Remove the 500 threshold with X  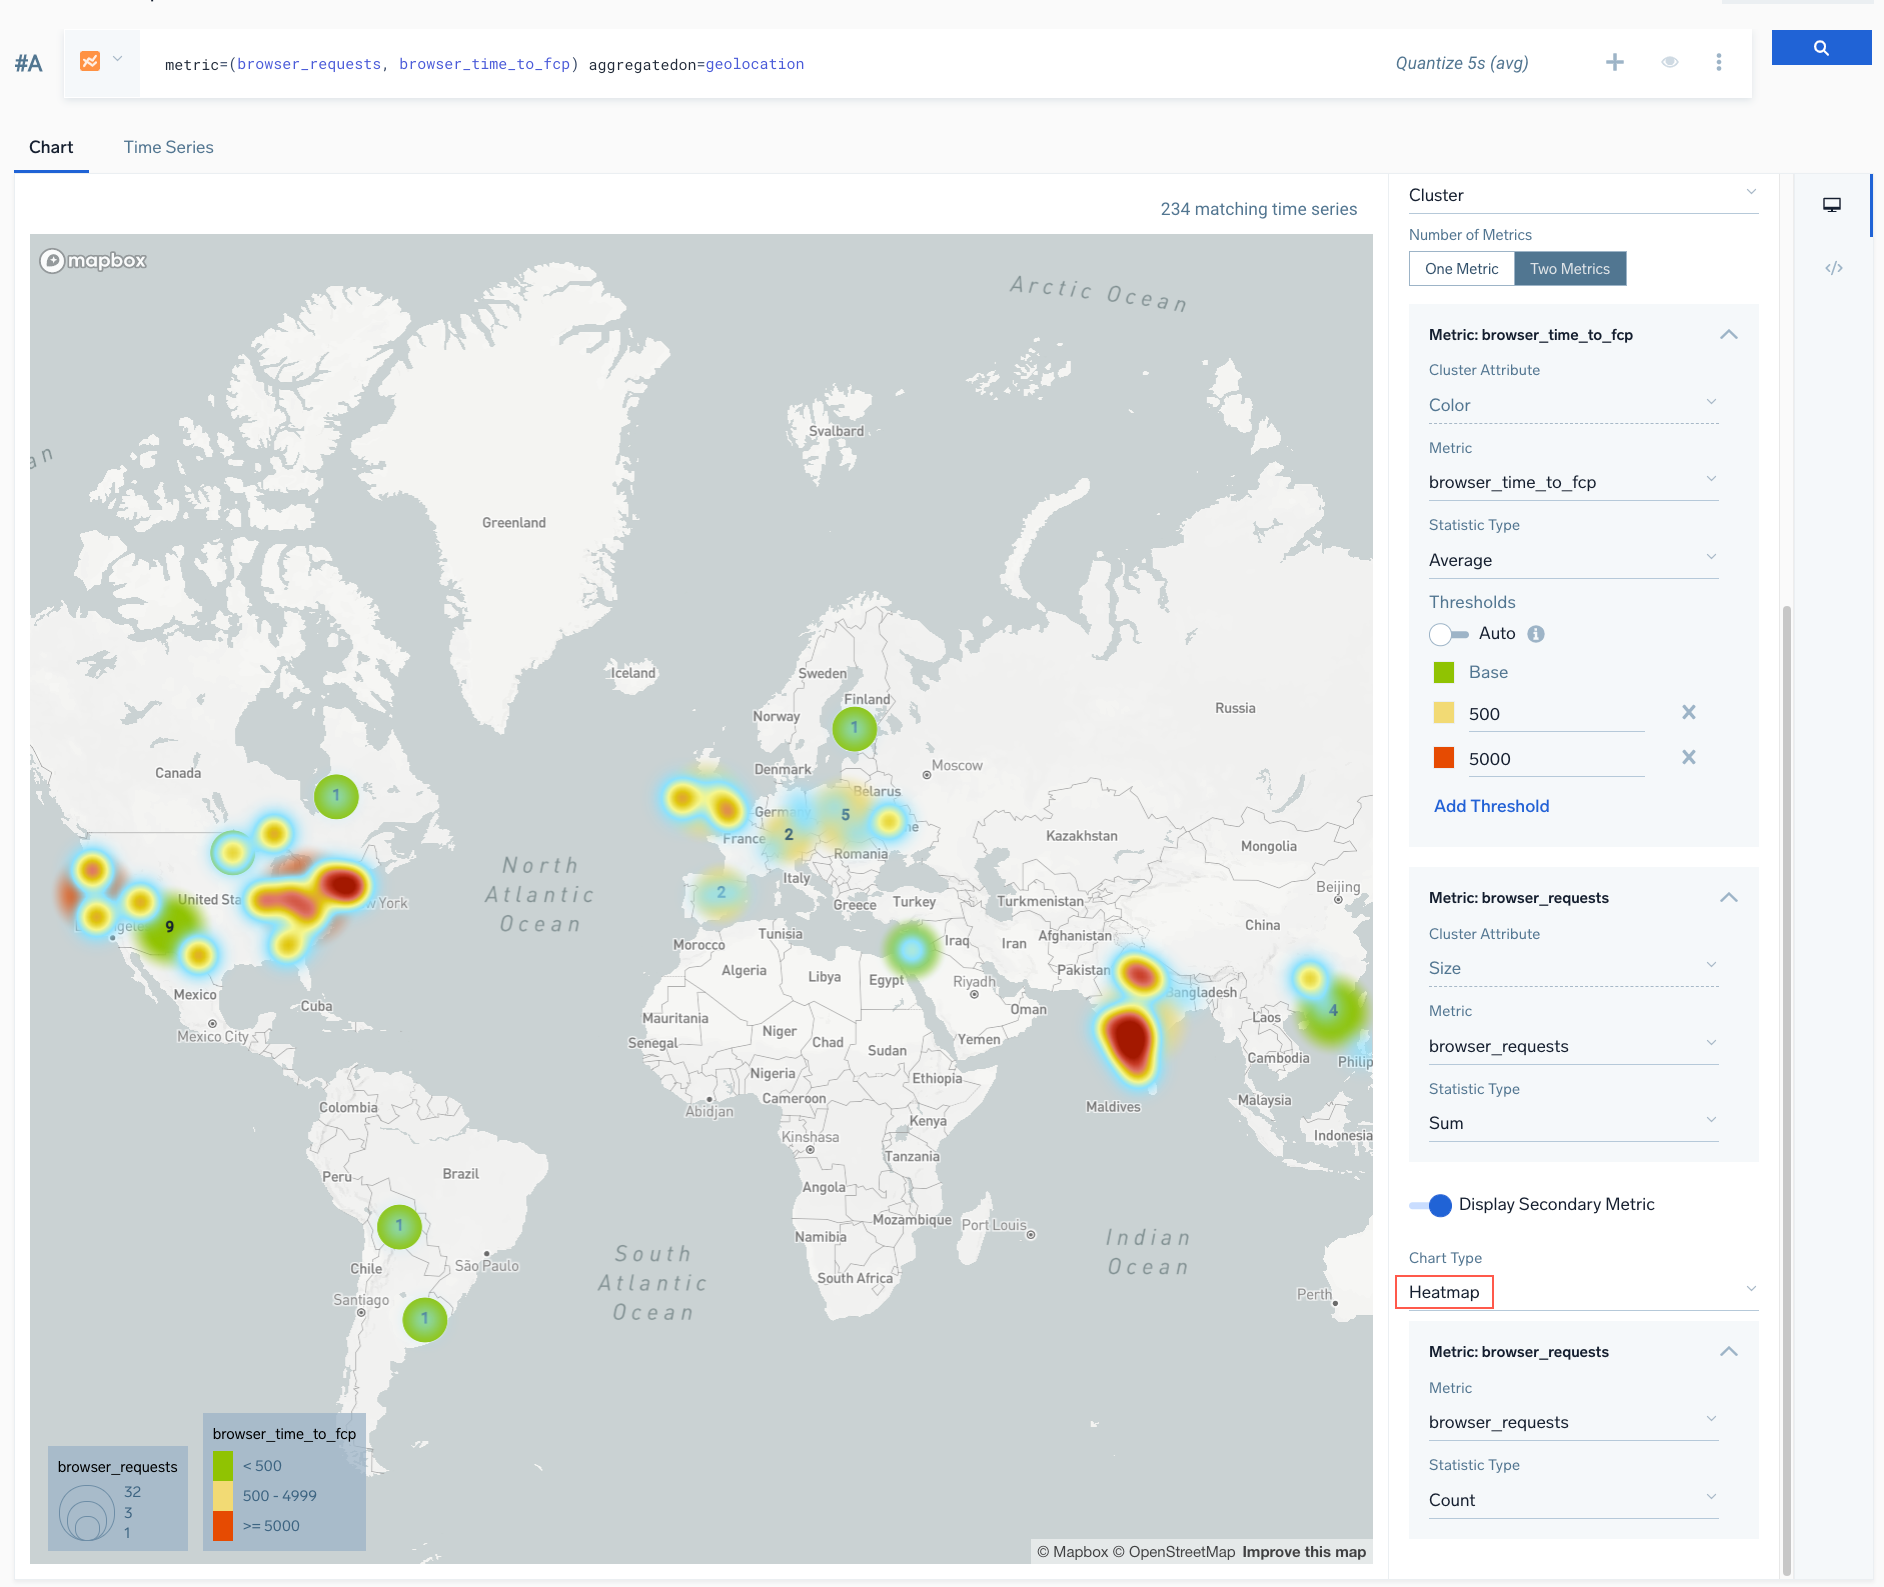click(1688, 713)
